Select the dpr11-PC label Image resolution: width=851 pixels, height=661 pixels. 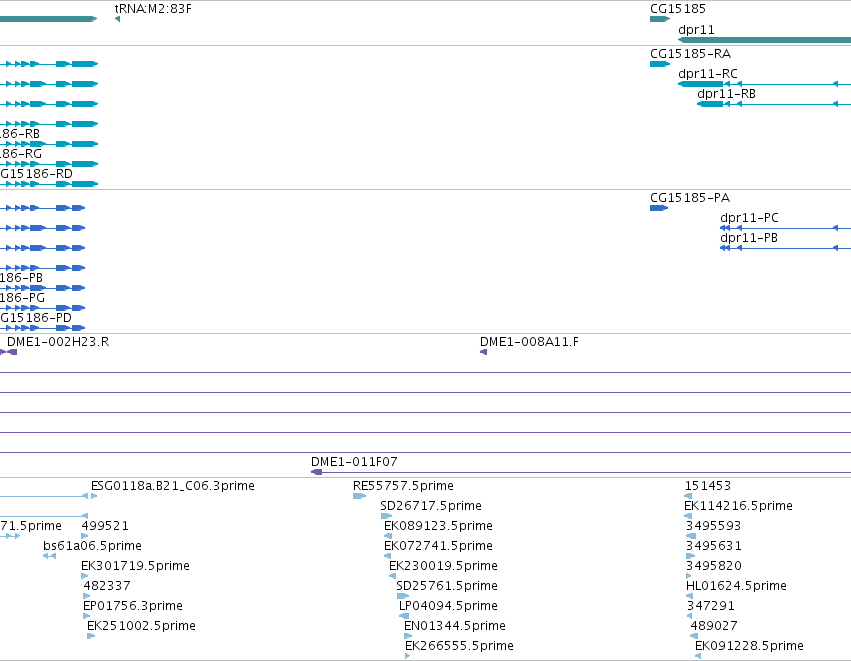[749, 218]
